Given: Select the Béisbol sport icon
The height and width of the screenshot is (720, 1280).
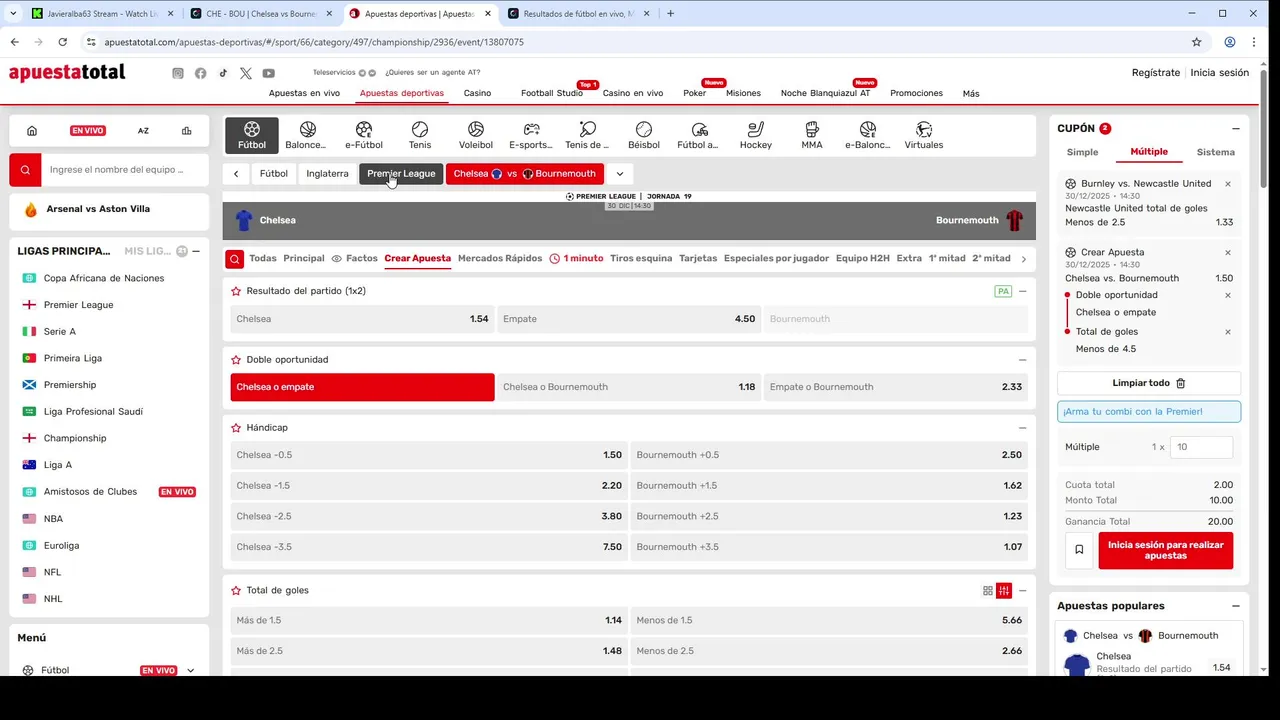Looking at the screenshot, I should pyautogui.click(x=644, y=135).
